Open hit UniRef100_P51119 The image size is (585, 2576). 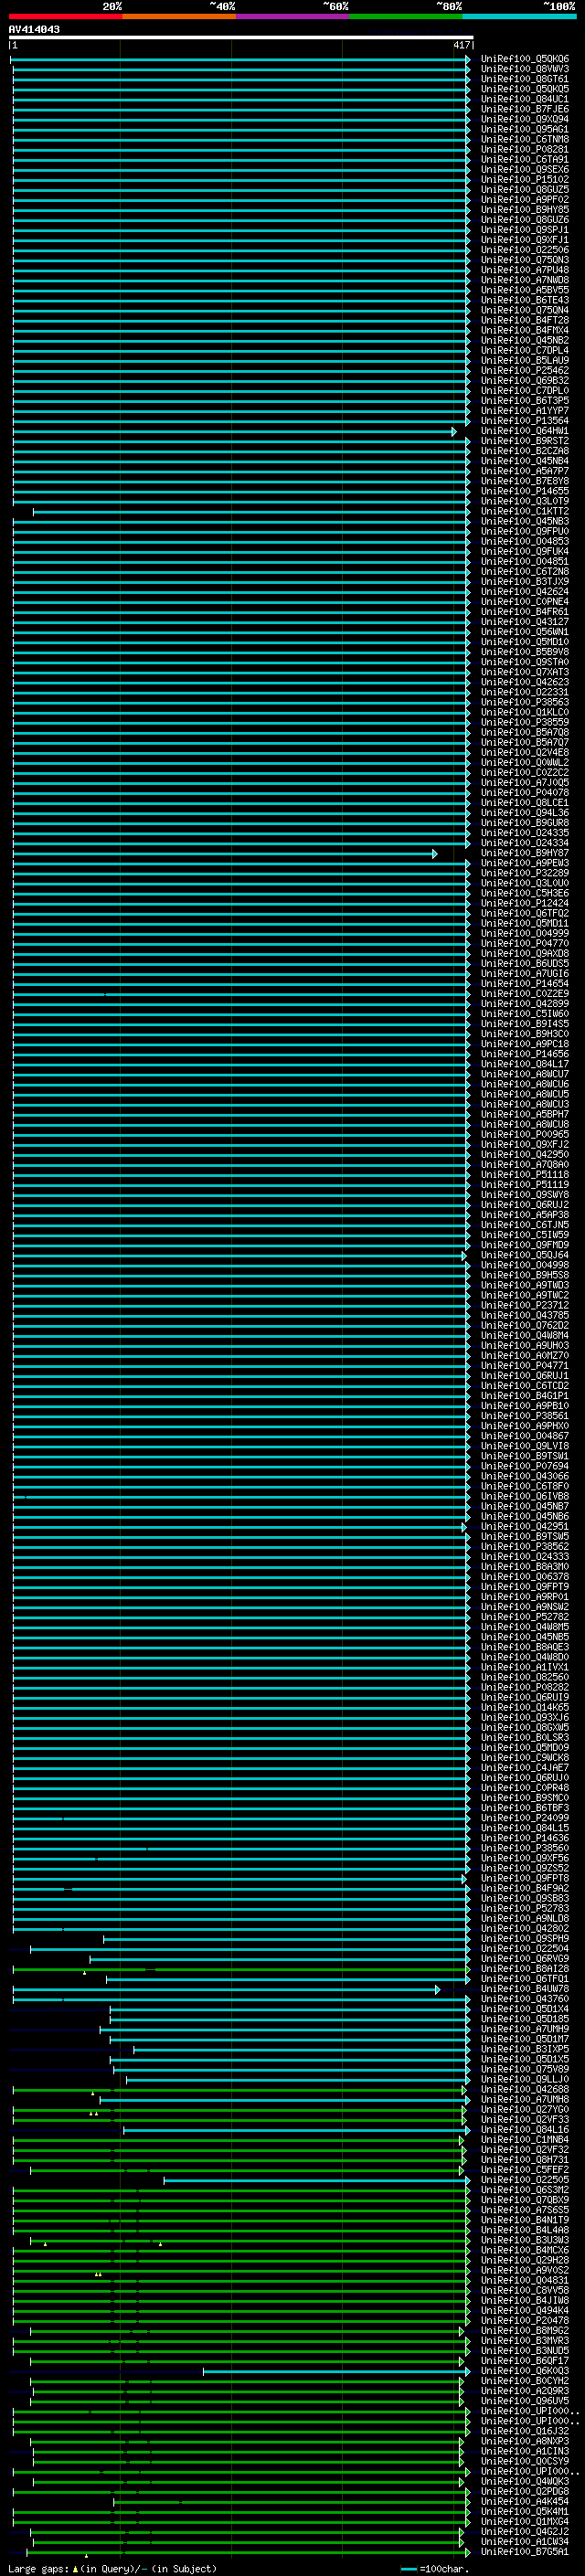point(524,1185)
